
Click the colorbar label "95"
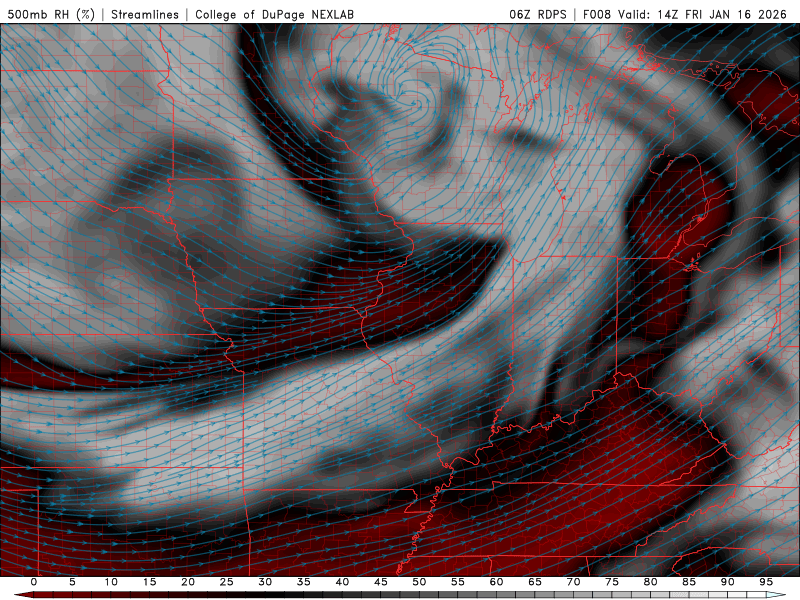pos(766,582)
